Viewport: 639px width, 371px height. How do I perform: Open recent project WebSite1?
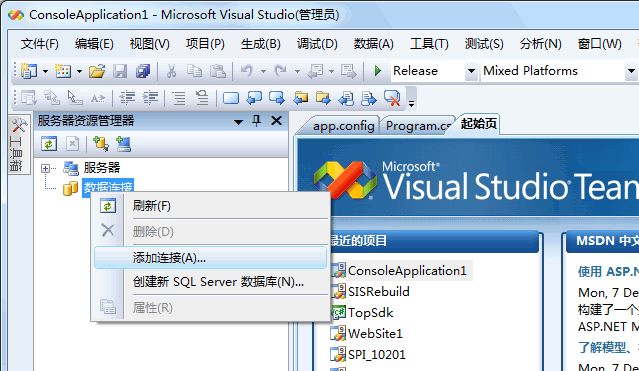[x=375, y=334]
